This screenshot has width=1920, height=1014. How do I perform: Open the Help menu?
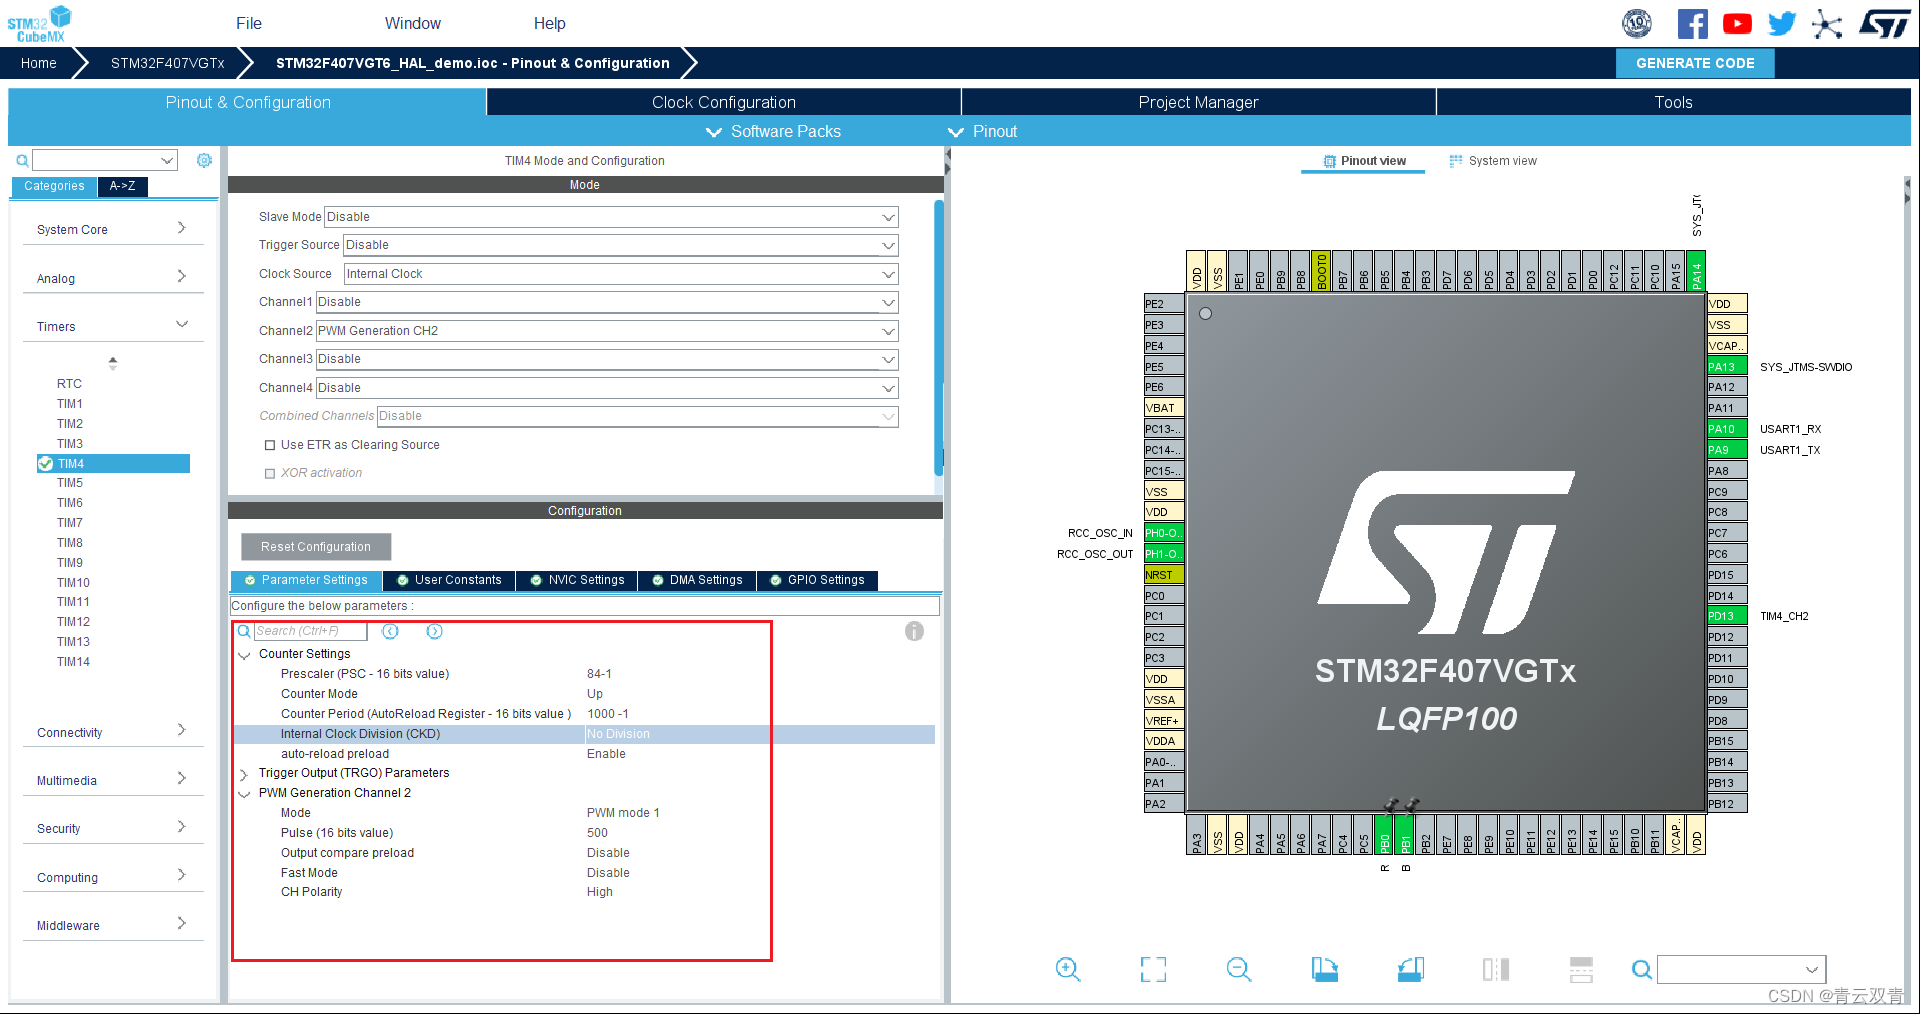pyautogui.click(x=549, y=23)
